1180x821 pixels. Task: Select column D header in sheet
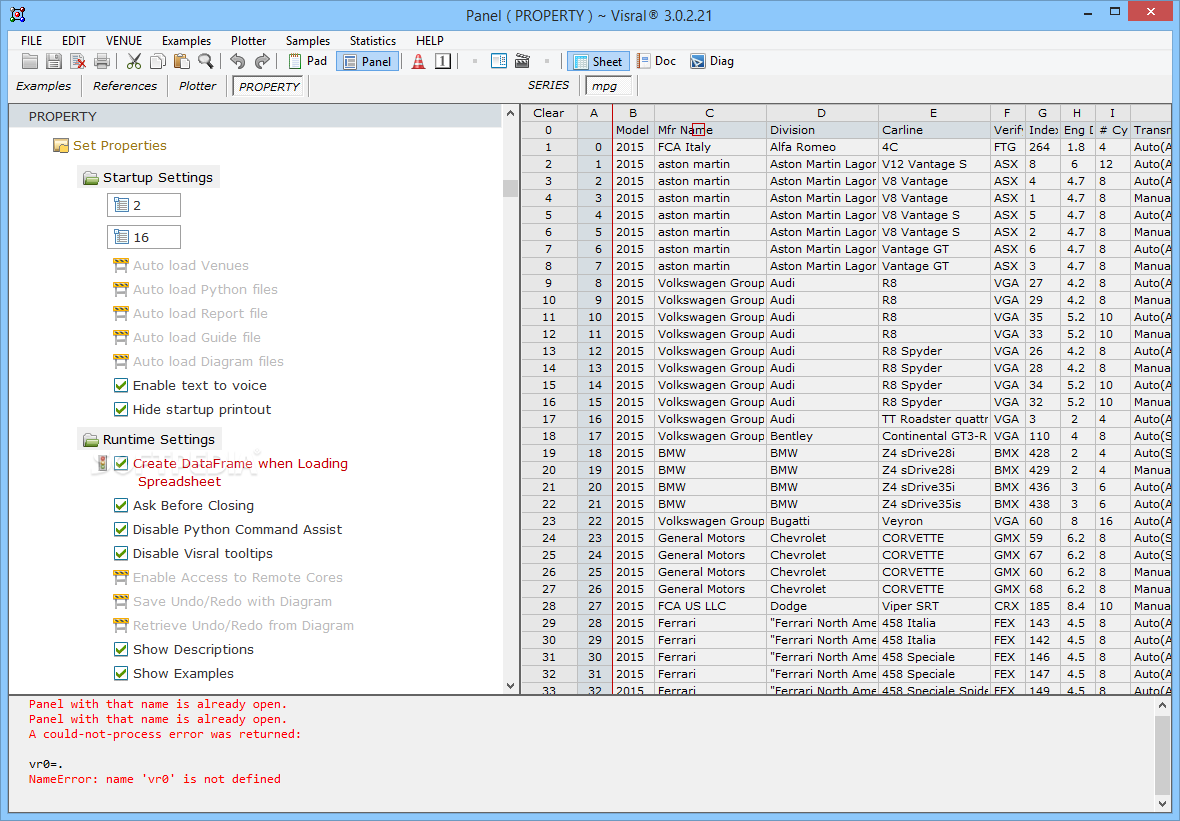click(x=821, y=113)
